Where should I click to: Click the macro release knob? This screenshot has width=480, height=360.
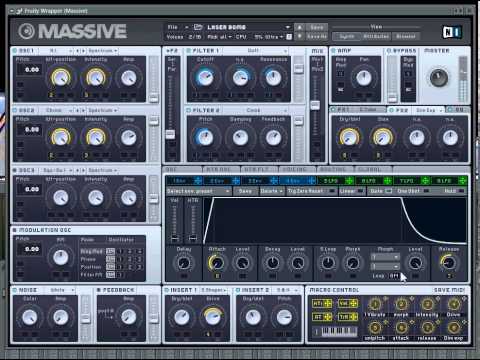tap(427, 328)
